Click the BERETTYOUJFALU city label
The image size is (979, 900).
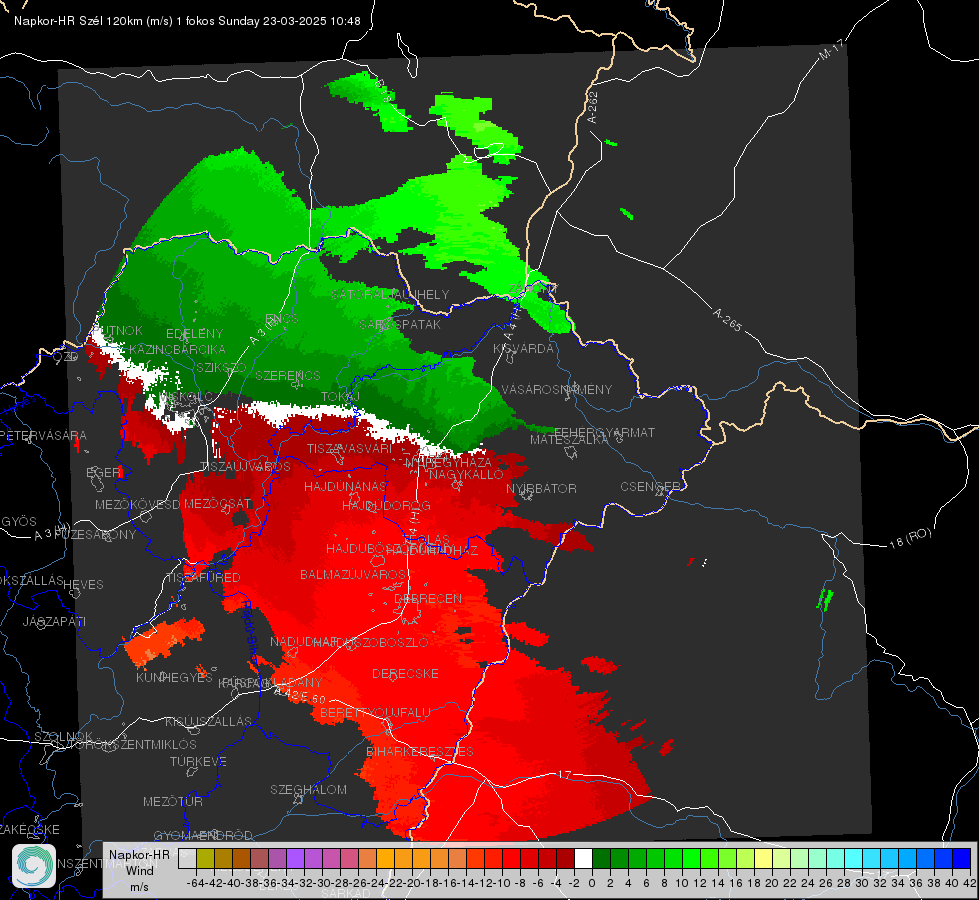pyautogui.click(x=375, y=712)
